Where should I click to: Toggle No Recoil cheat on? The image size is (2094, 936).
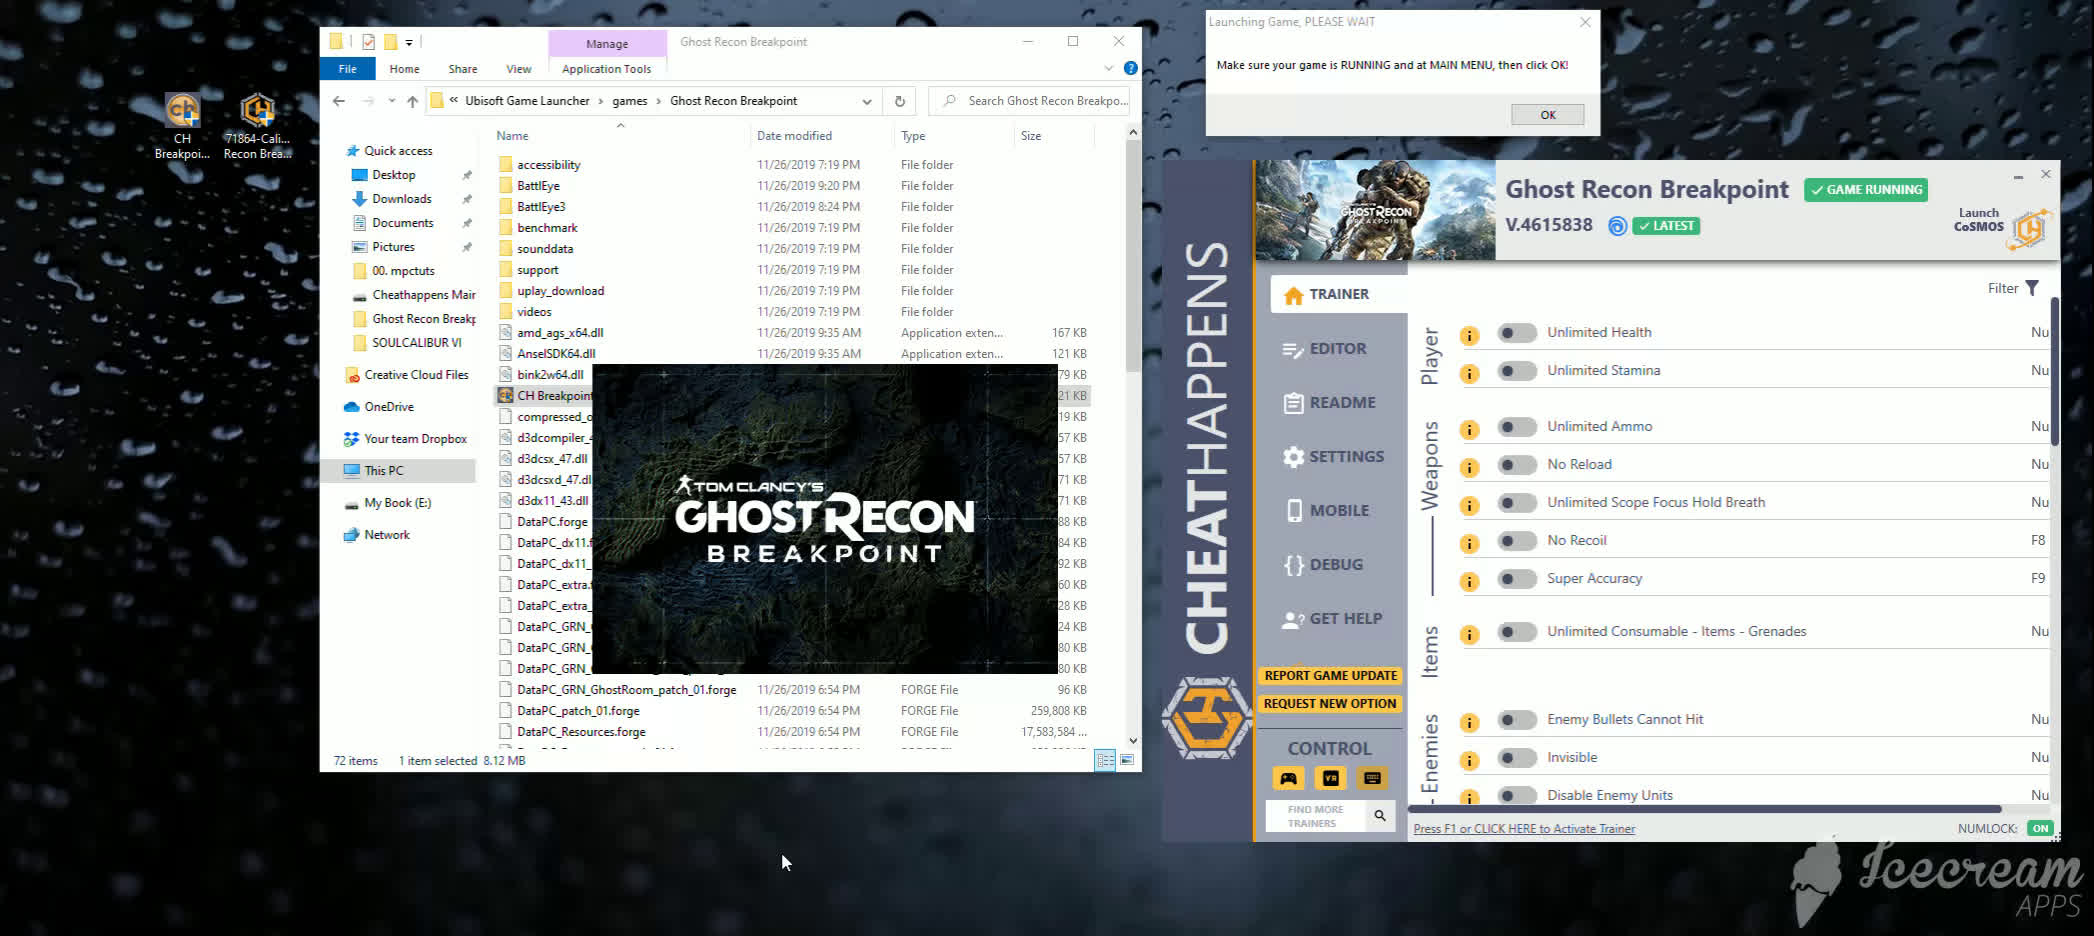1516,541
